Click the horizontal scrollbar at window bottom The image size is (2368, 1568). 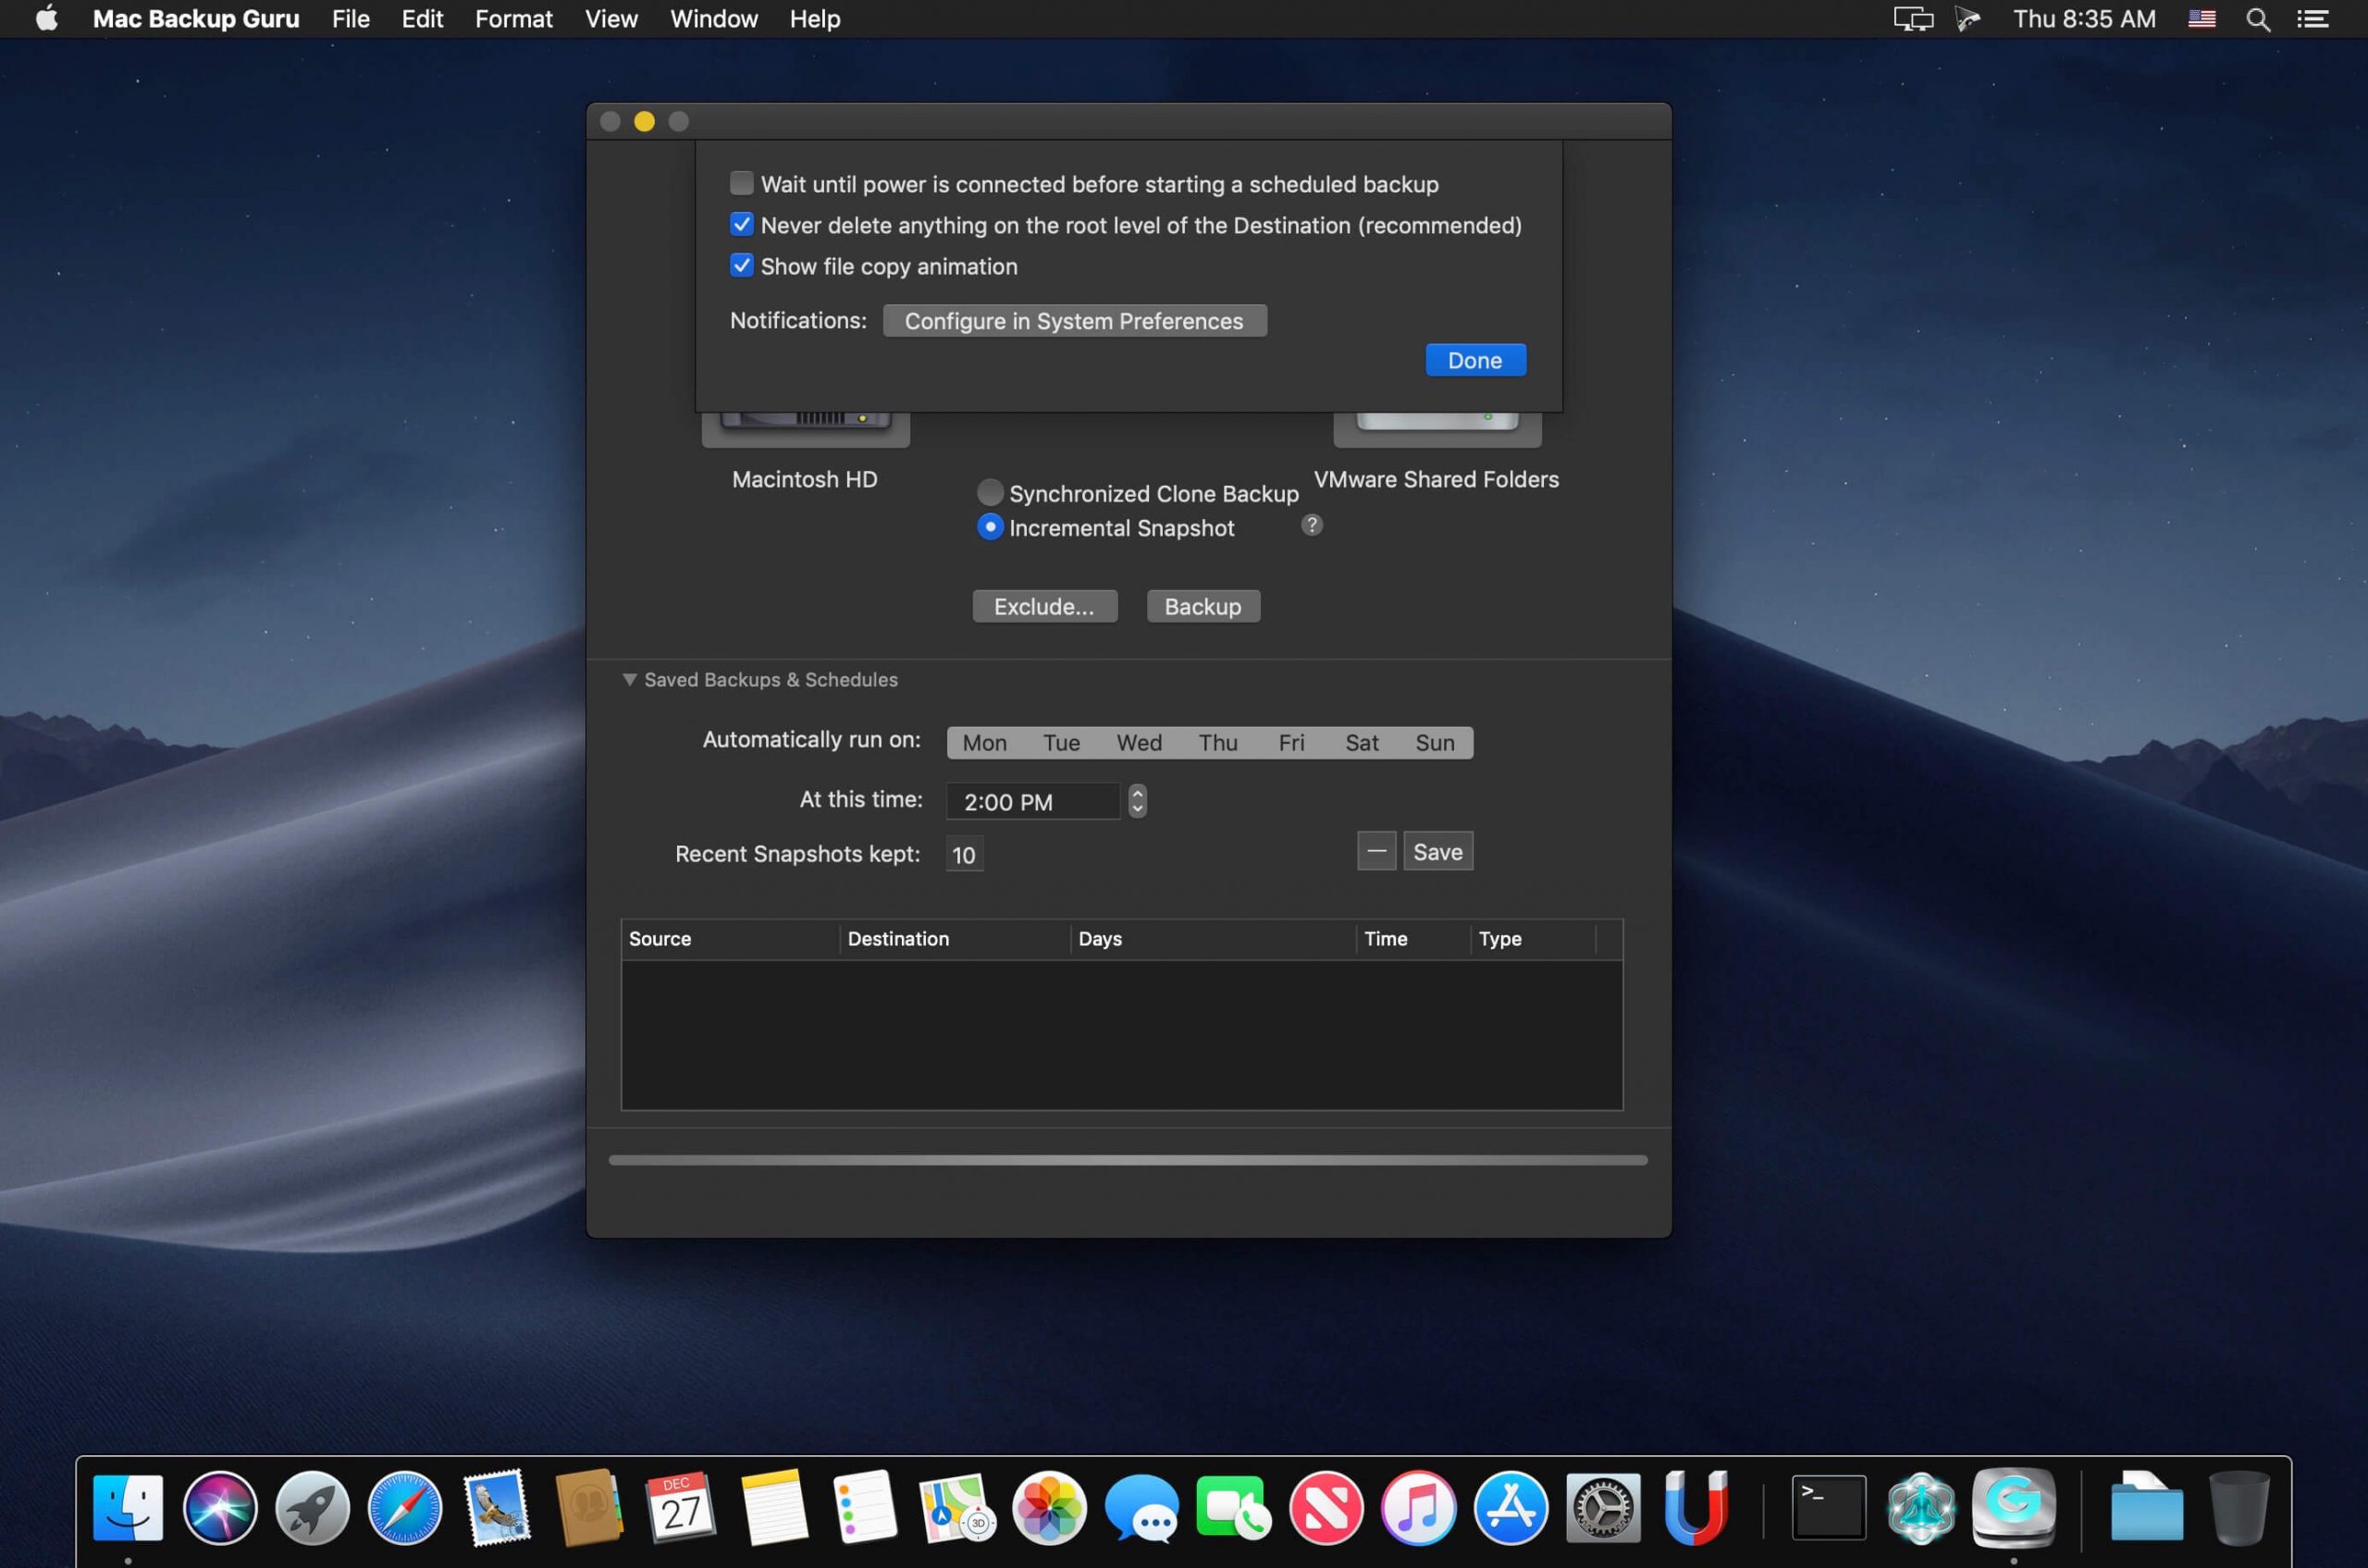(1128, 1159)
